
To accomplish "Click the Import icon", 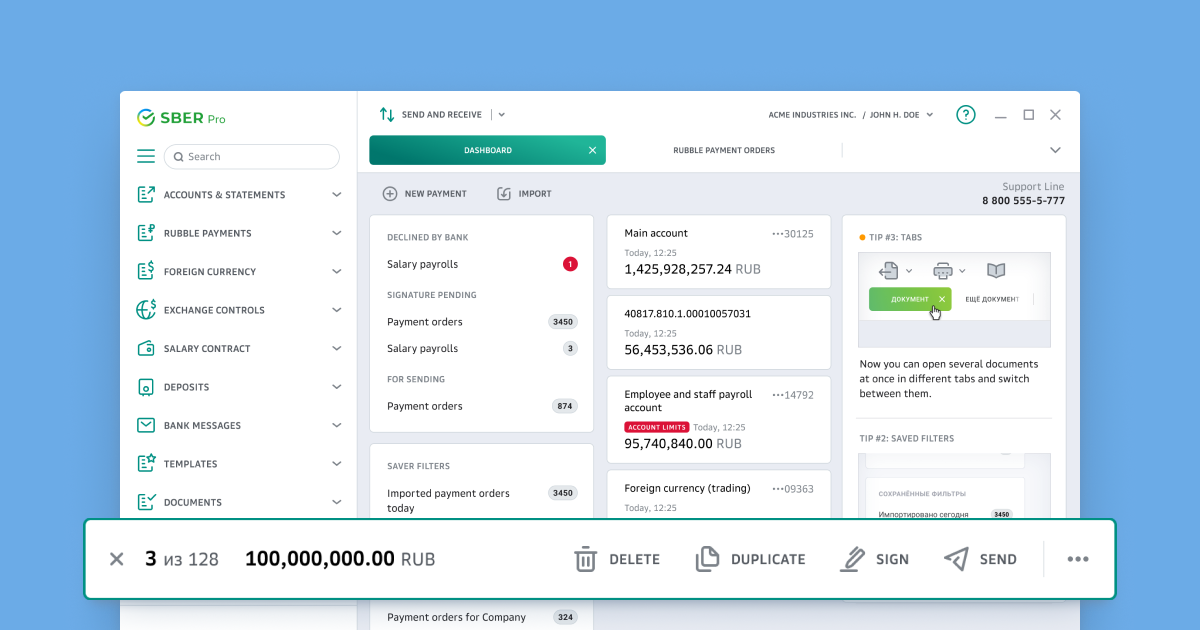I will click(504, 194).
